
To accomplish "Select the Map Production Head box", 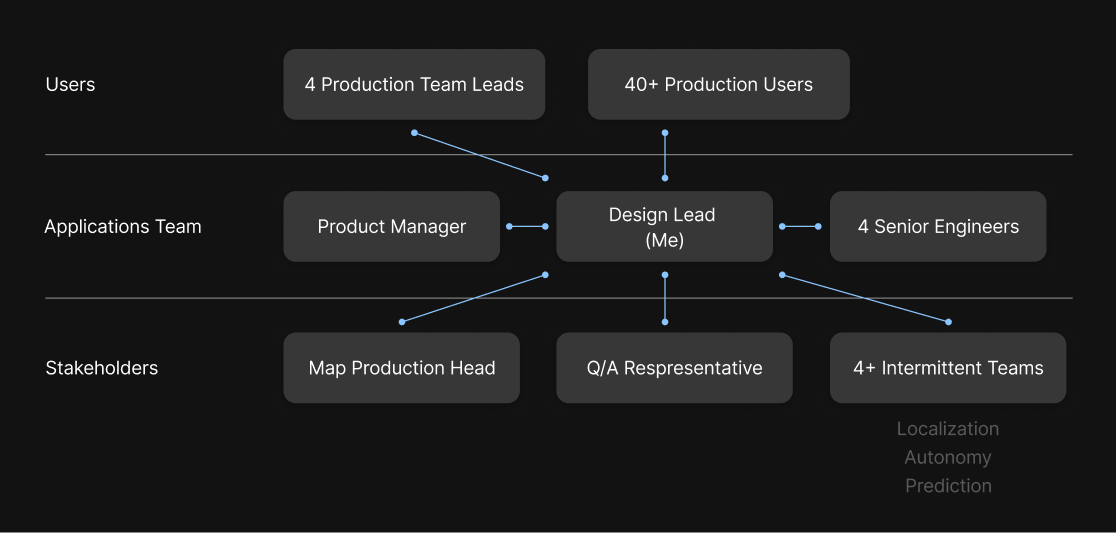I will (401, 368).
